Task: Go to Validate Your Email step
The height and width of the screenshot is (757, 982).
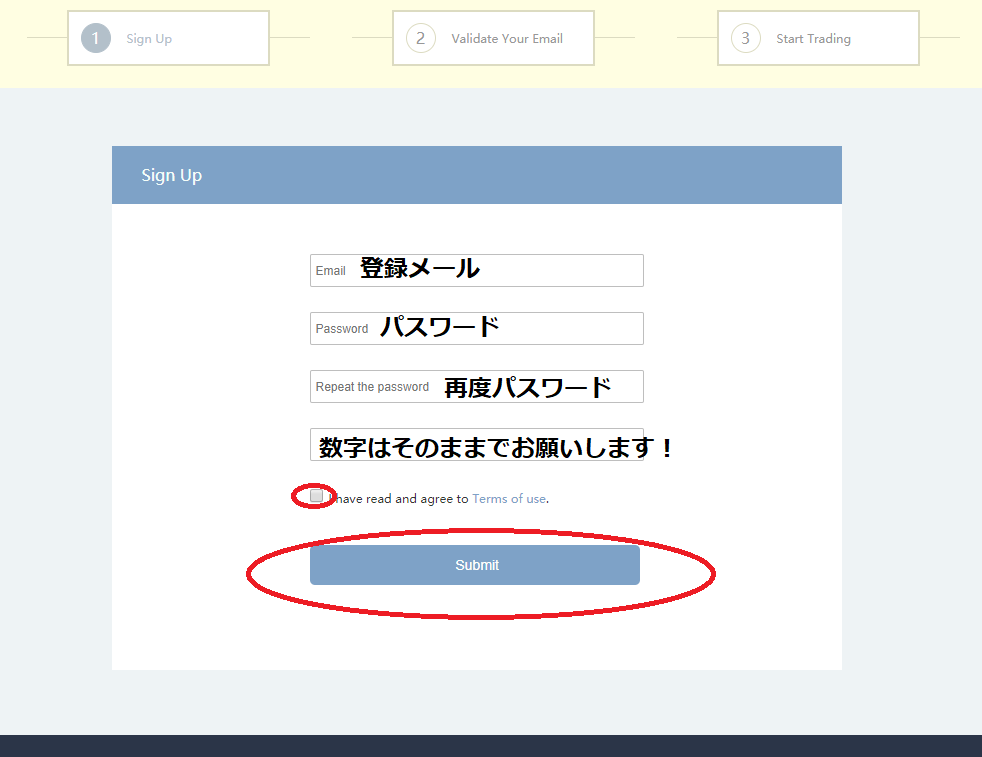Action: [x=494, y=38]
